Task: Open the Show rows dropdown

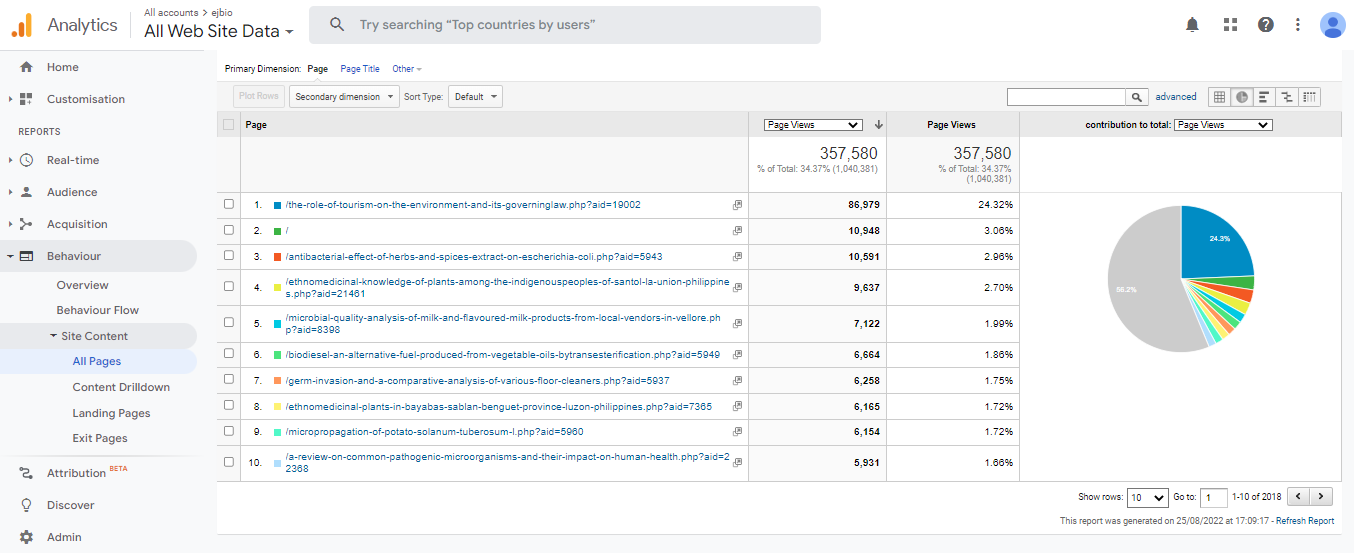Action: click(1147, 497)
